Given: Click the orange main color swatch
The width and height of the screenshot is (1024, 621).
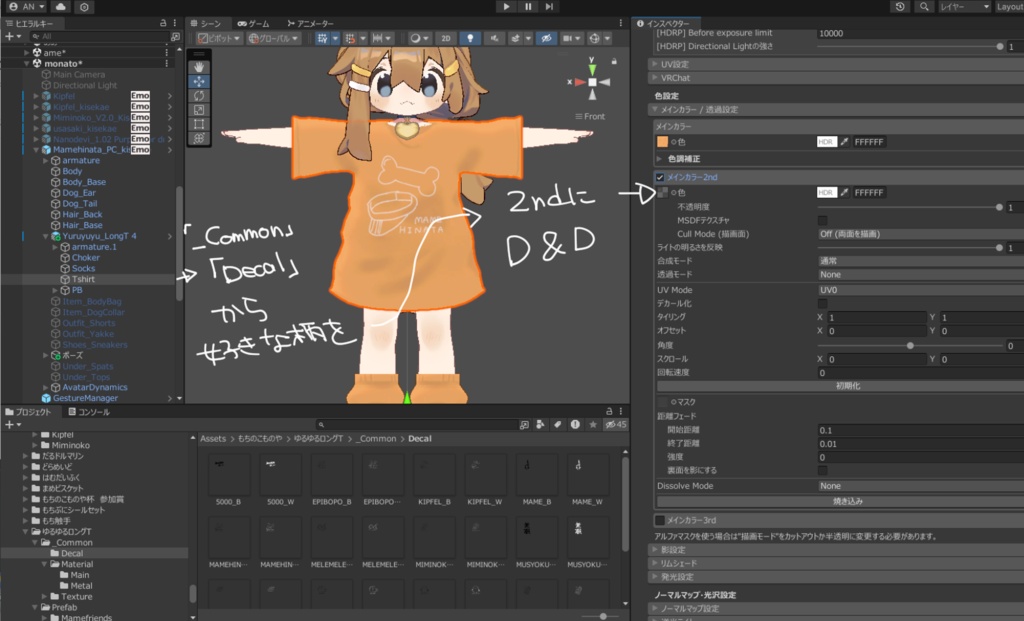Looking at the screenshot, I should click(x=662, y=142).
